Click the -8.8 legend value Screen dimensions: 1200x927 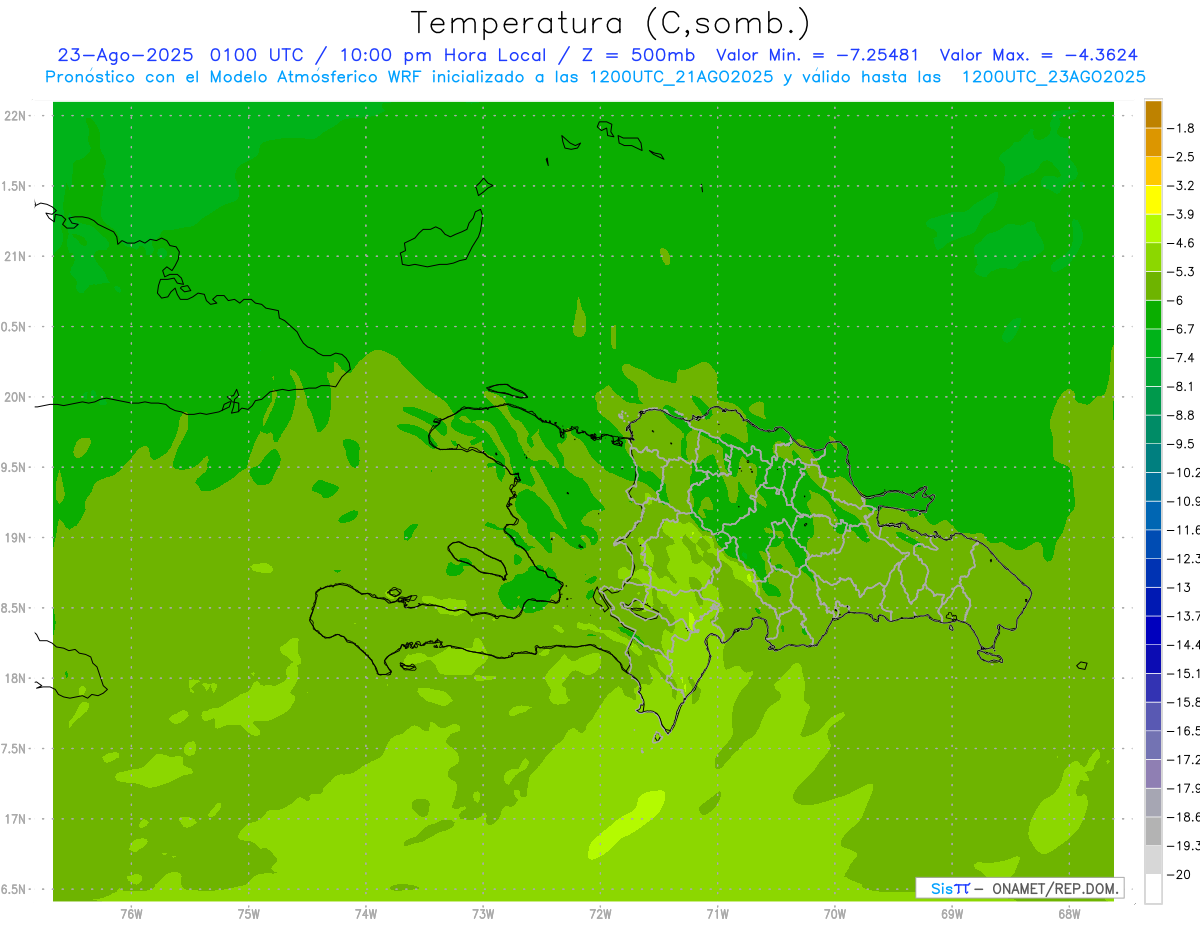coord(1181,415)
